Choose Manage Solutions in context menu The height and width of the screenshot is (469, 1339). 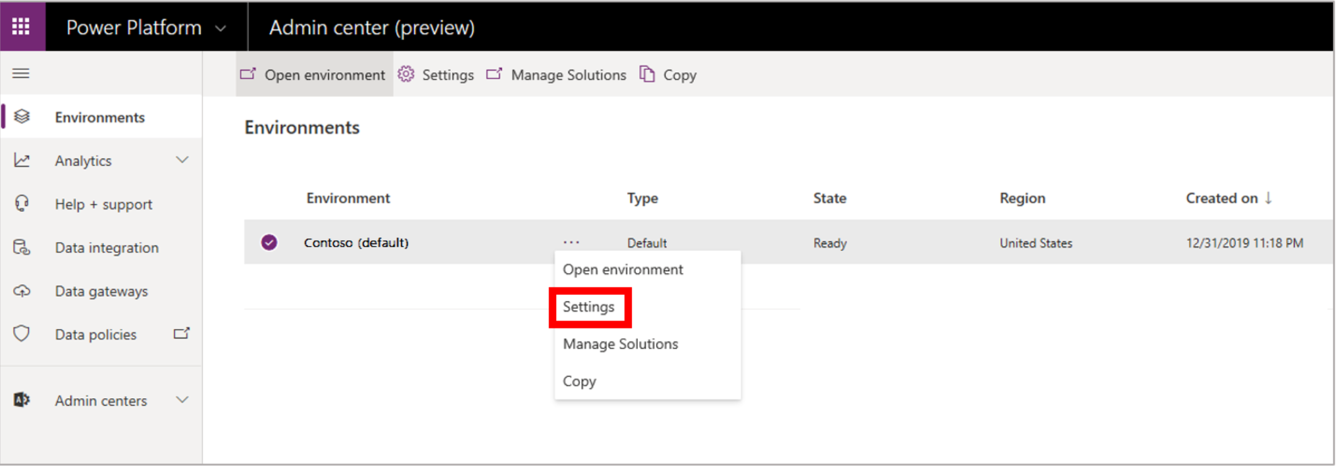(x=620, y=344)
